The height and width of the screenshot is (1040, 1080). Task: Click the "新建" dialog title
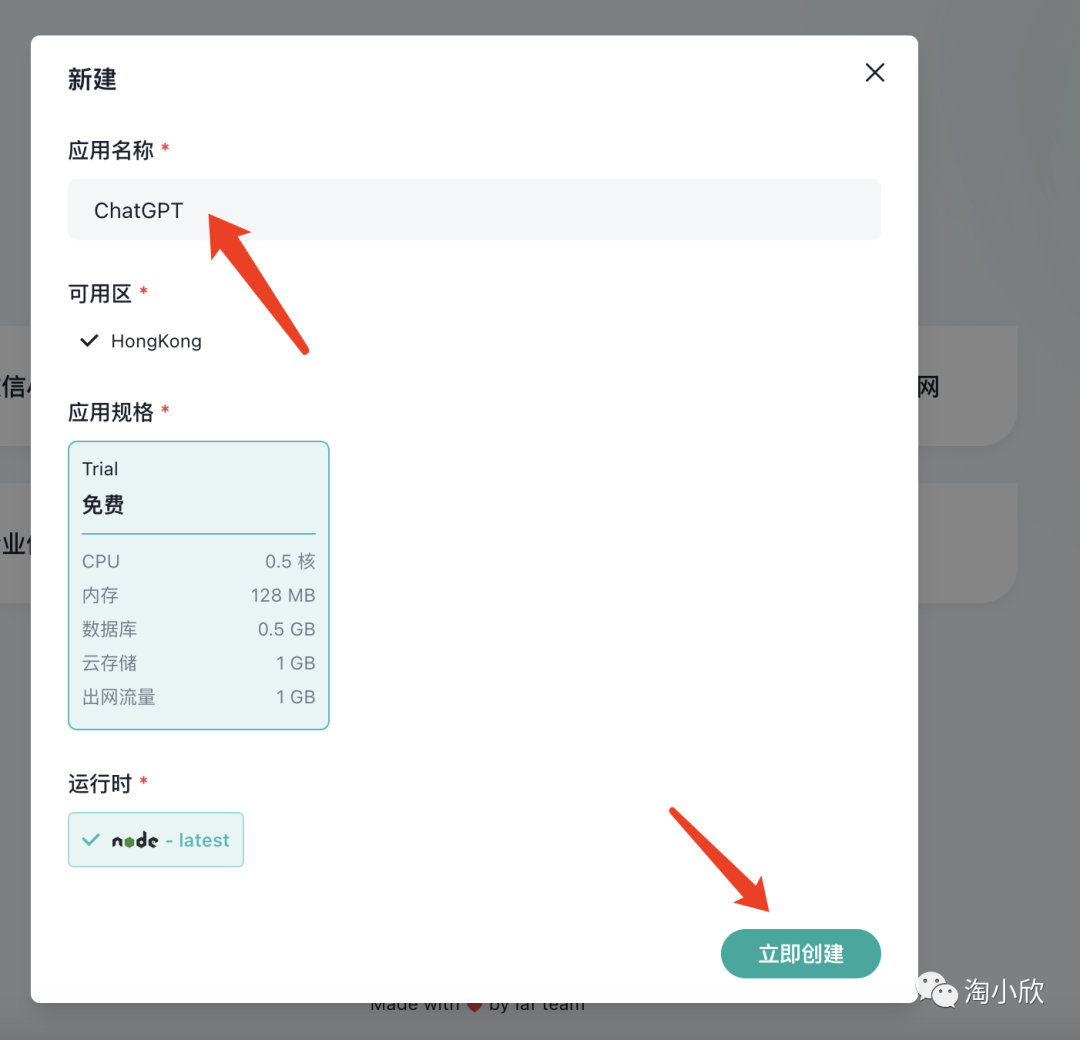pyautogui.click(x=92, y=79)
